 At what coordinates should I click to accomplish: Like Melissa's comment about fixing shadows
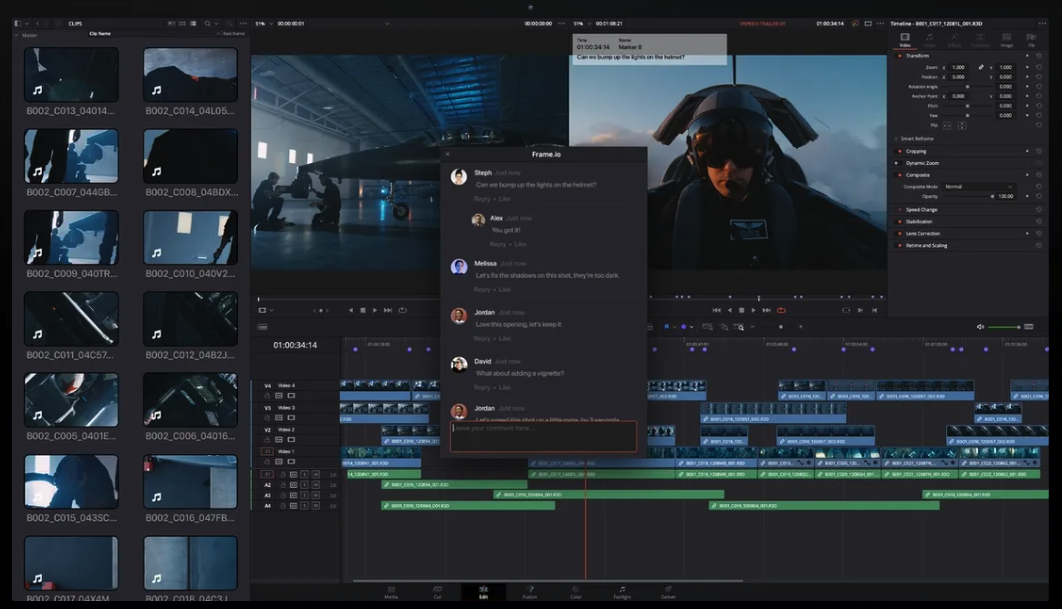click(505, 289)
